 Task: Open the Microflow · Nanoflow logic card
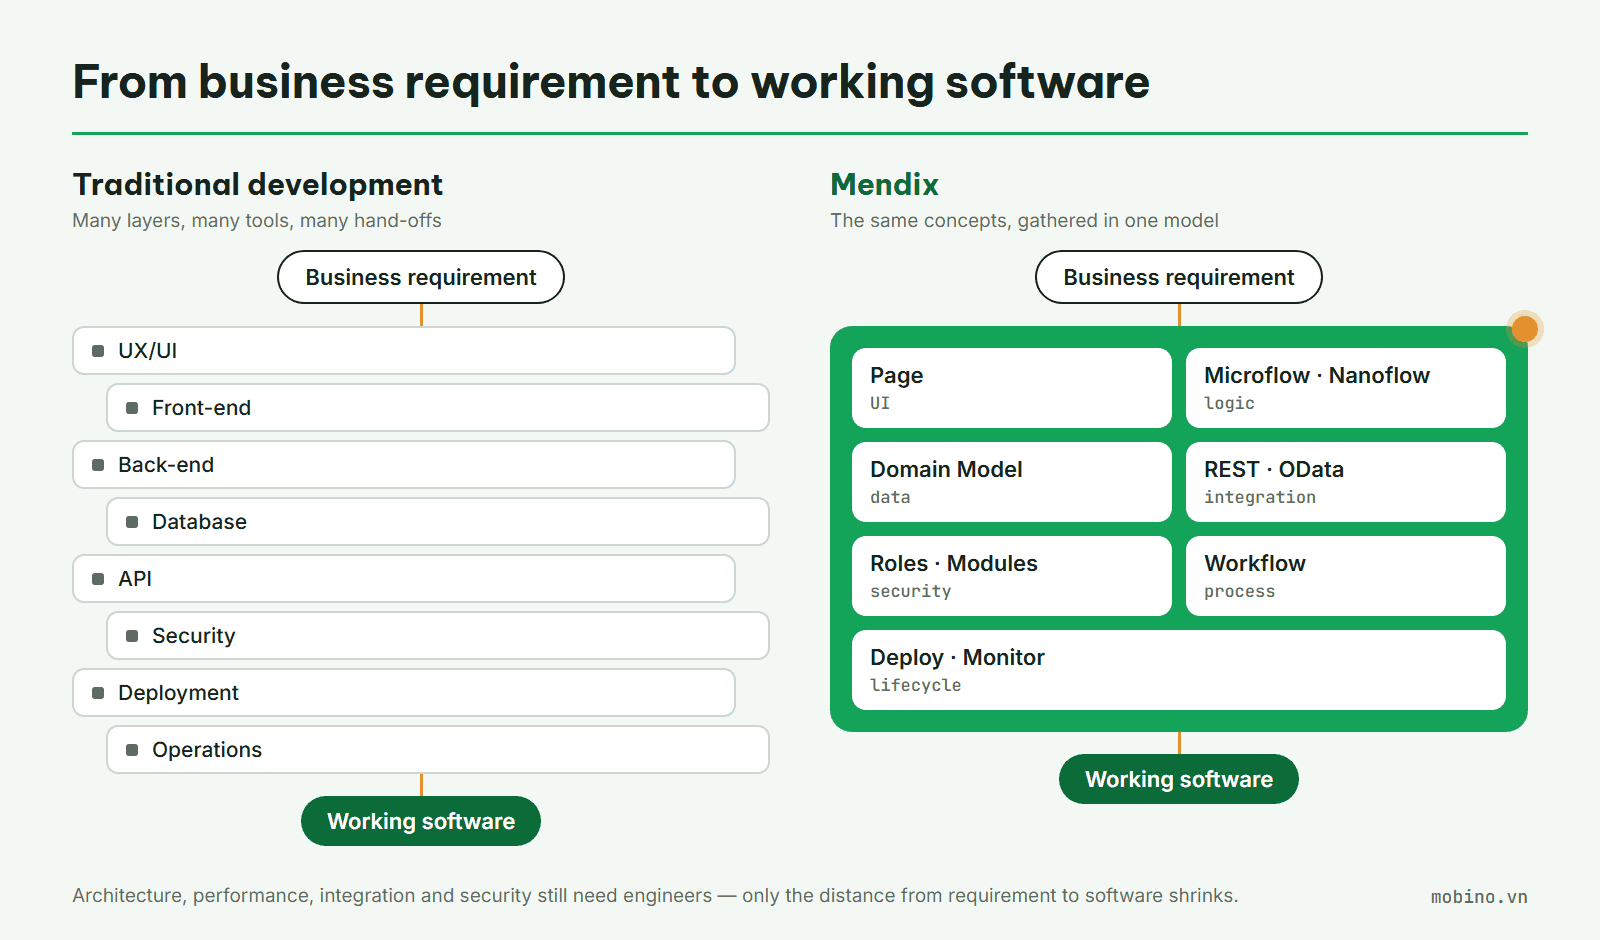[x=1346, y=388]
